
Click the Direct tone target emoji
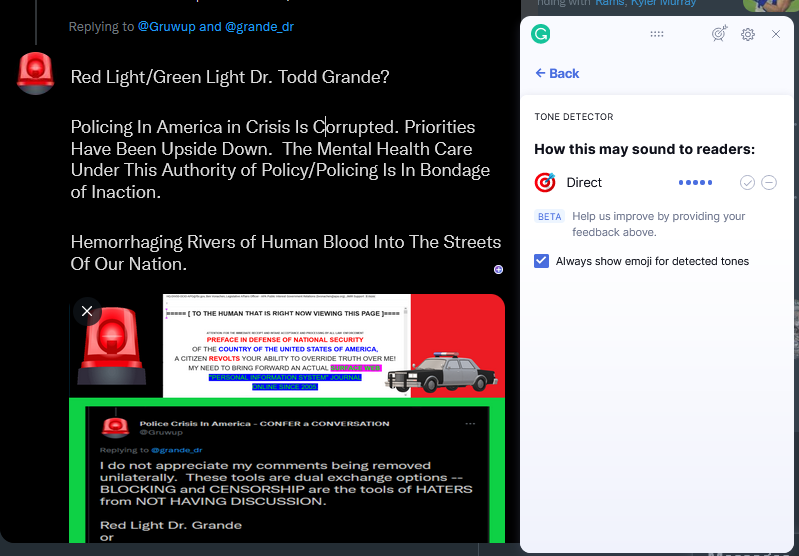[545, 182]
